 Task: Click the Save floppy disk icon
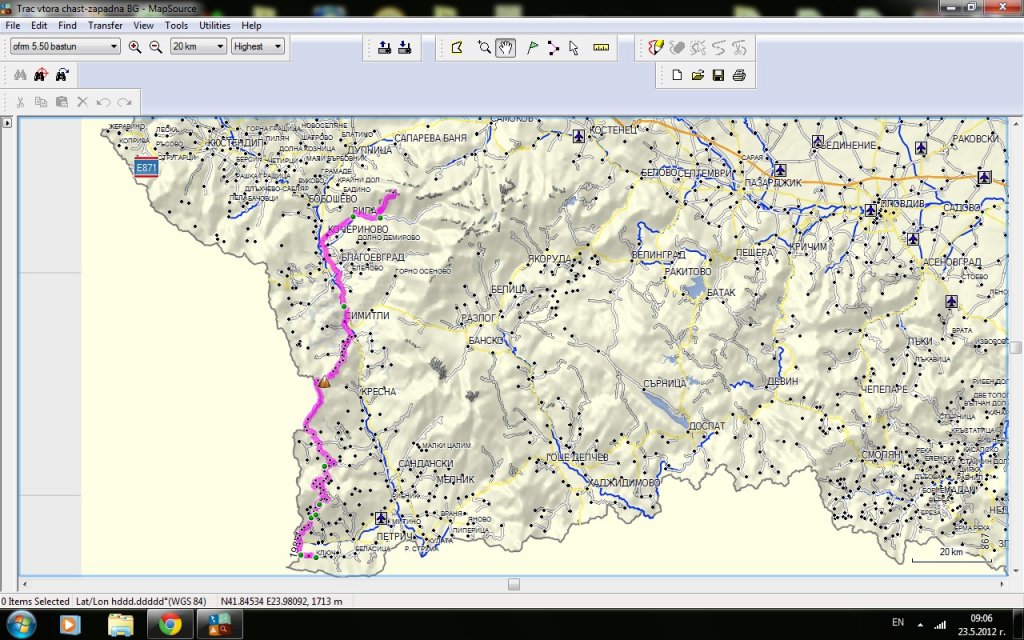point(718,75)
